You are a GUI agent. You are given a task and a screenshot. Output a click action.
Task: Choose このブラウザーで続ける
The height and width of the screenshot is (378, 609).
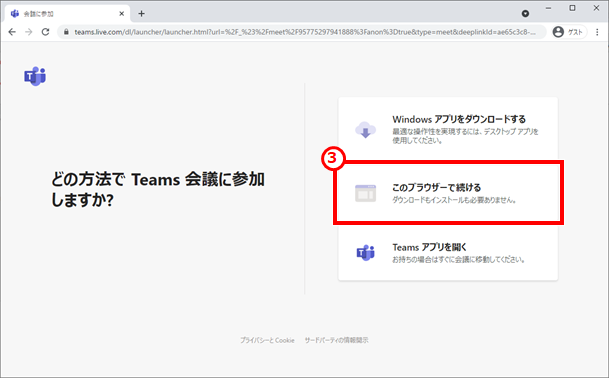click(x=448, y=193)
